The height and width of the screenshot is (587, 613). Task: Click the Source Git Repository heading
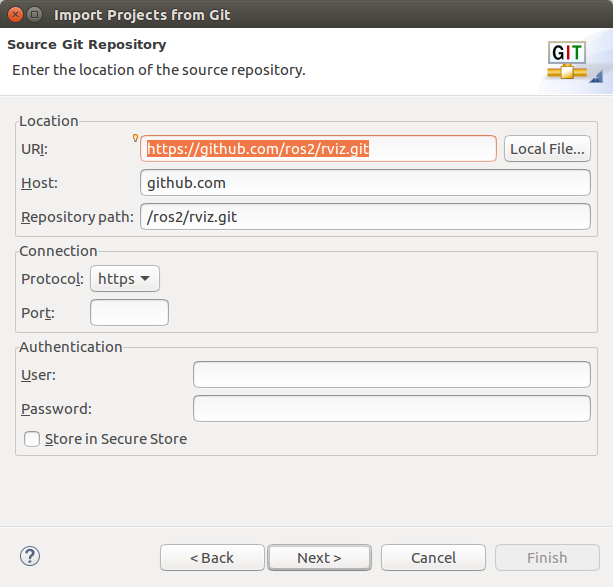click(x=87, y=45)
